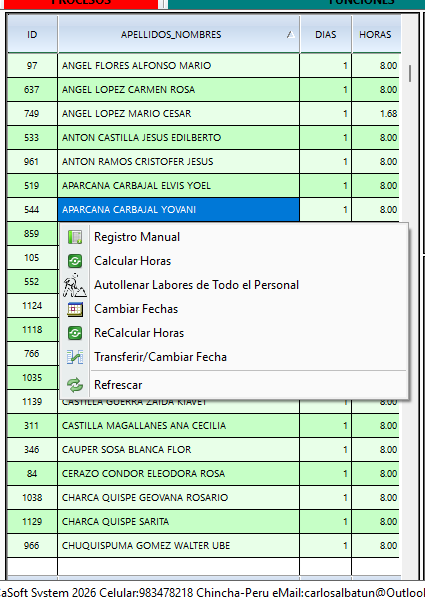Screen dimensions: 428x606
Task: Click the vertical scrollbar thumb of the grid
Action: click(x=409, y=73)
